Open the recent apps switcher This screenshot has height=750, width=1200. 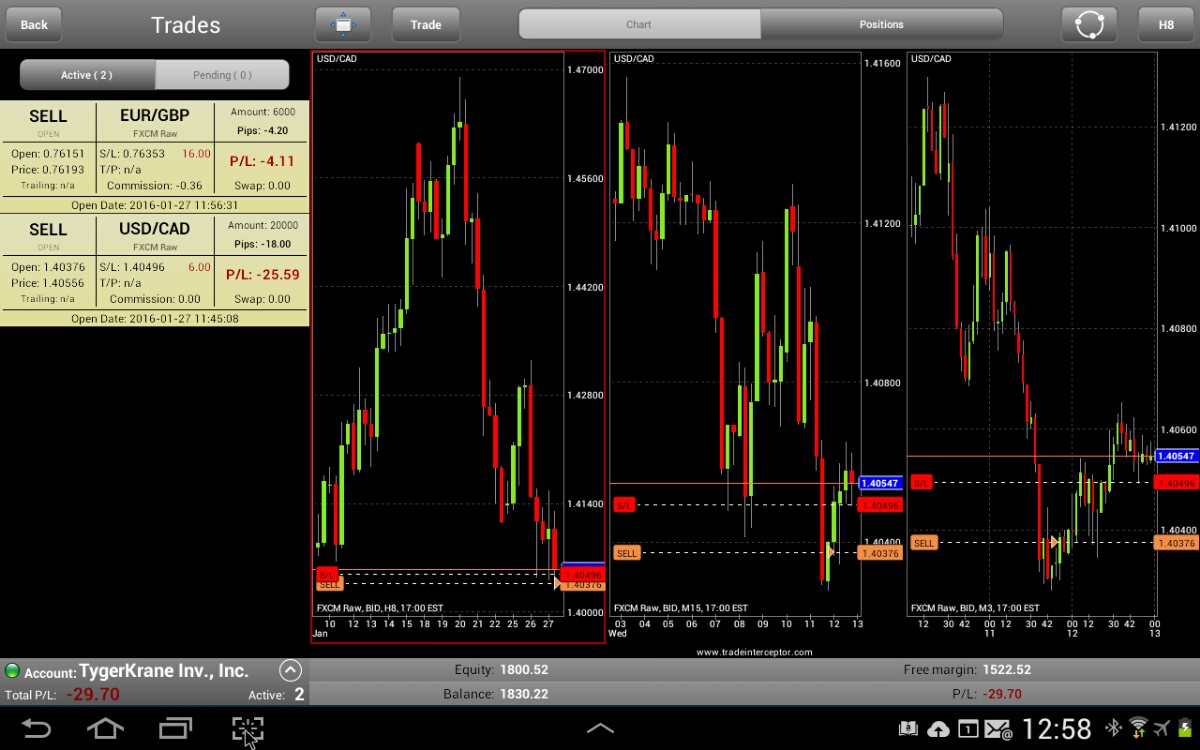tap(176, 729)
